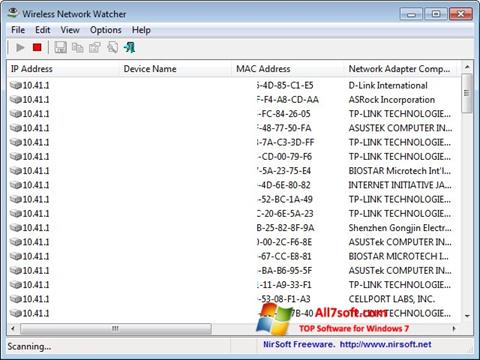Click the vertical scrollbar down arrow
The width and height of the screenshot is (480, 360).
467,316
